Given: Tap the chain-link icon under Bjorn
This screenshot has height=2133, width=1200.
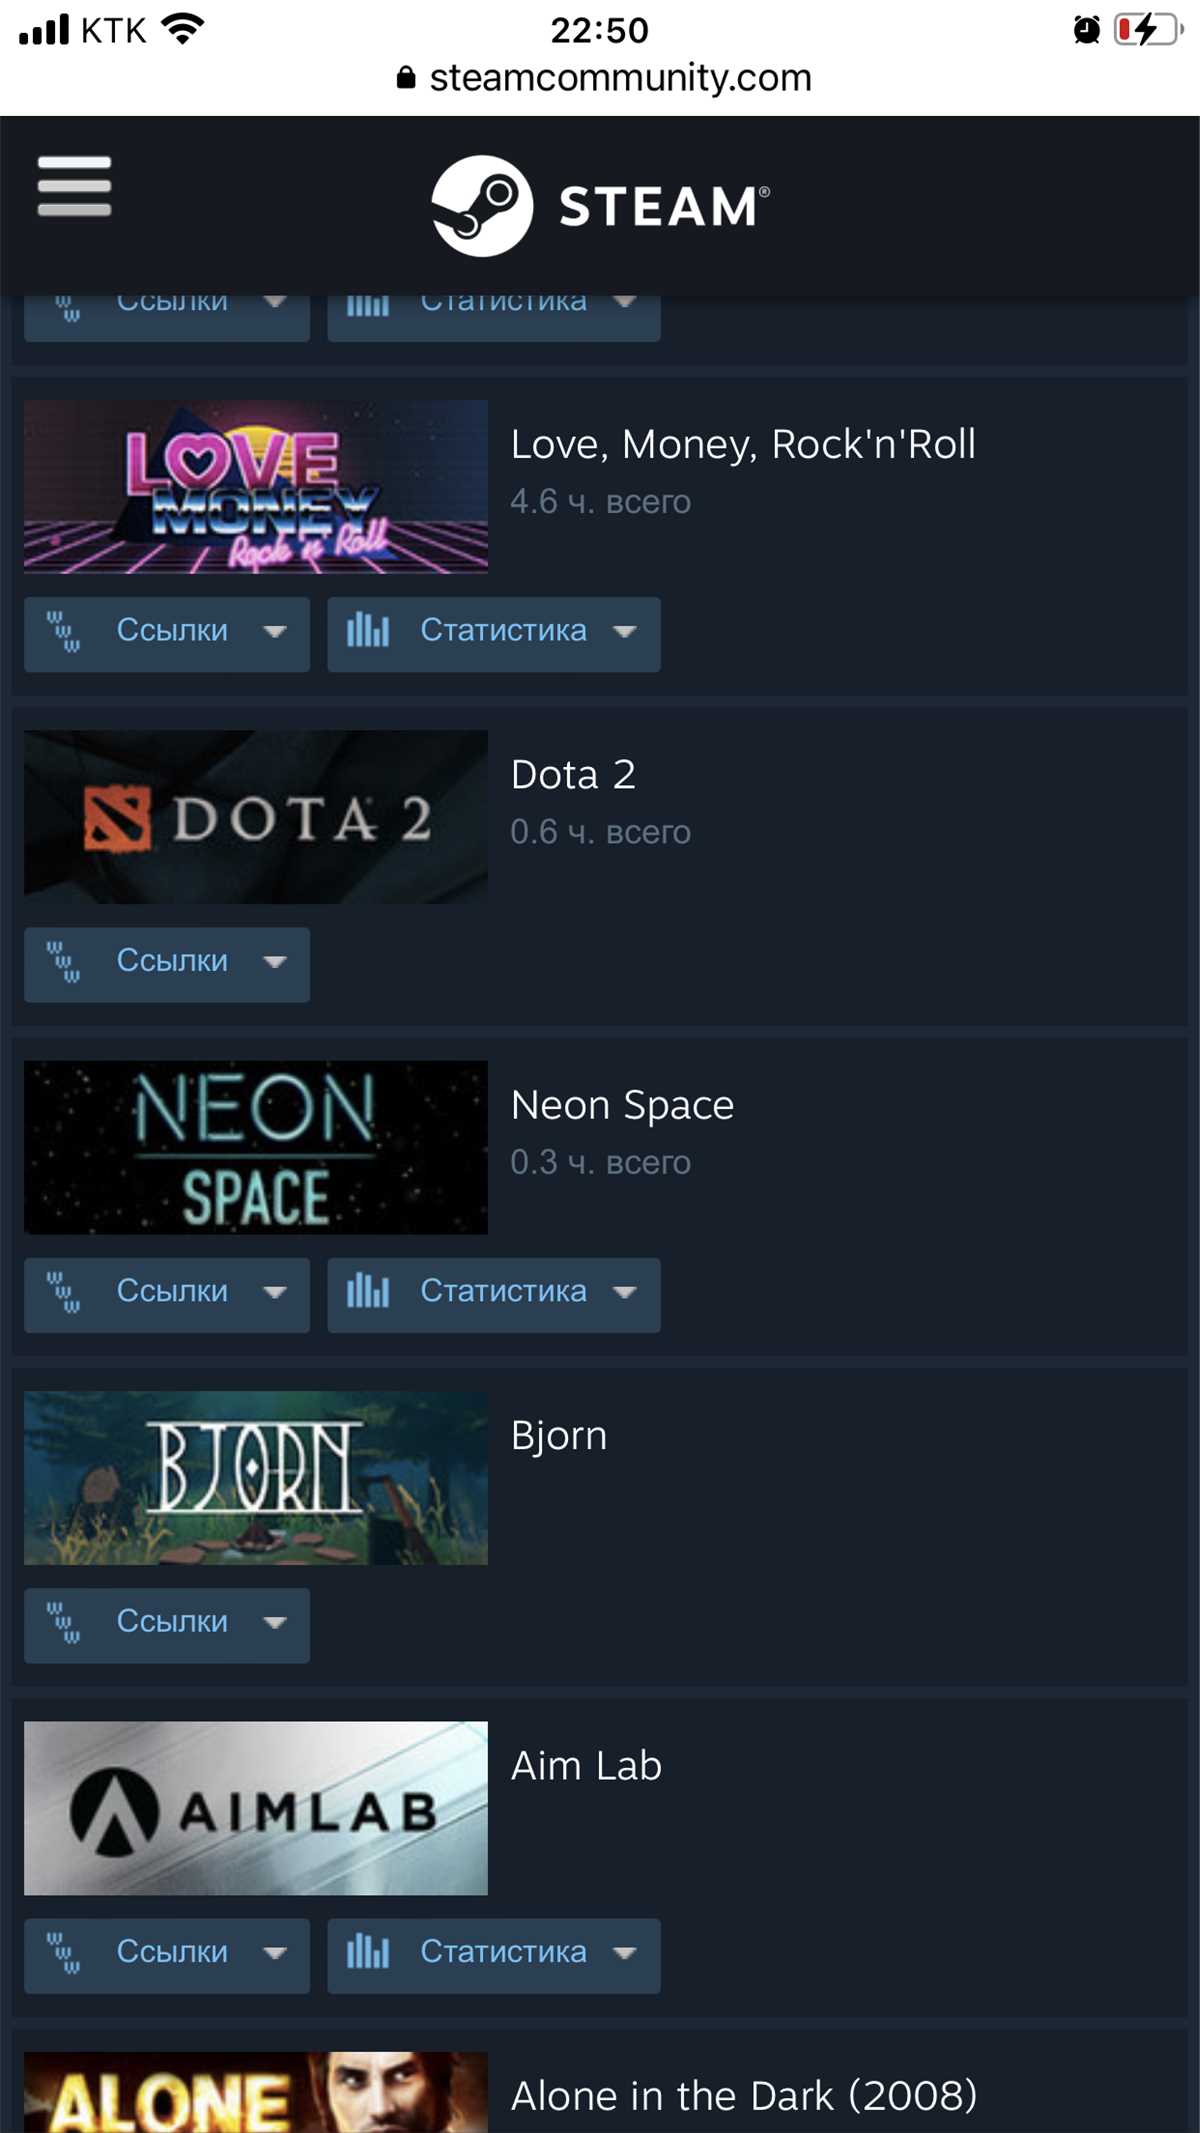Looking at the screenshot, I should [64, 1622].
